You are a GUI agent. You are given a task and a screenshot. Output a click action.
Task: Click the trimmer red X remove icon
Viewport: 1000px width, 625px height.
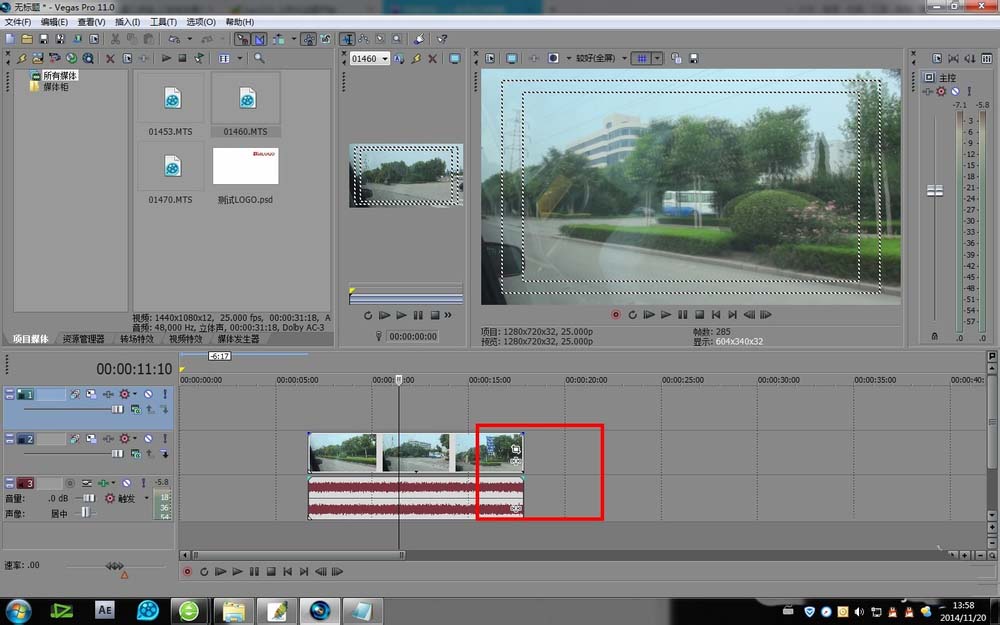click(432, 59)
